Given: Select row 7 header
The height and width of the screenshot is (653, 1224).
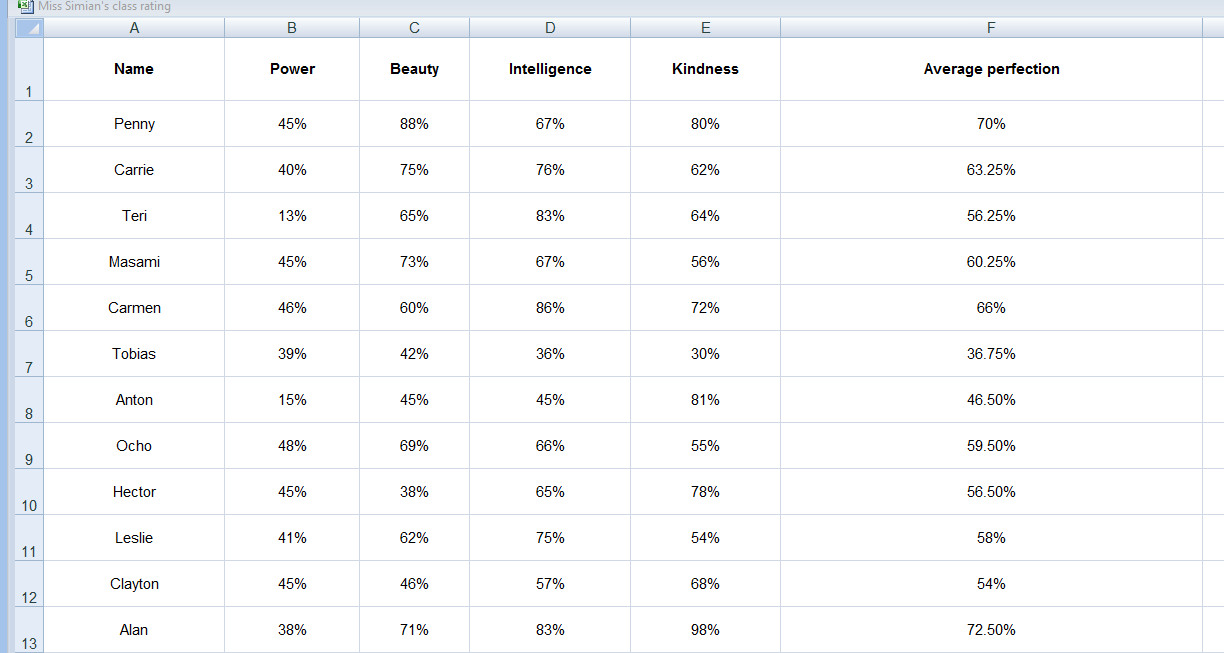Looking at the screenshot, I should pos(27,353).
